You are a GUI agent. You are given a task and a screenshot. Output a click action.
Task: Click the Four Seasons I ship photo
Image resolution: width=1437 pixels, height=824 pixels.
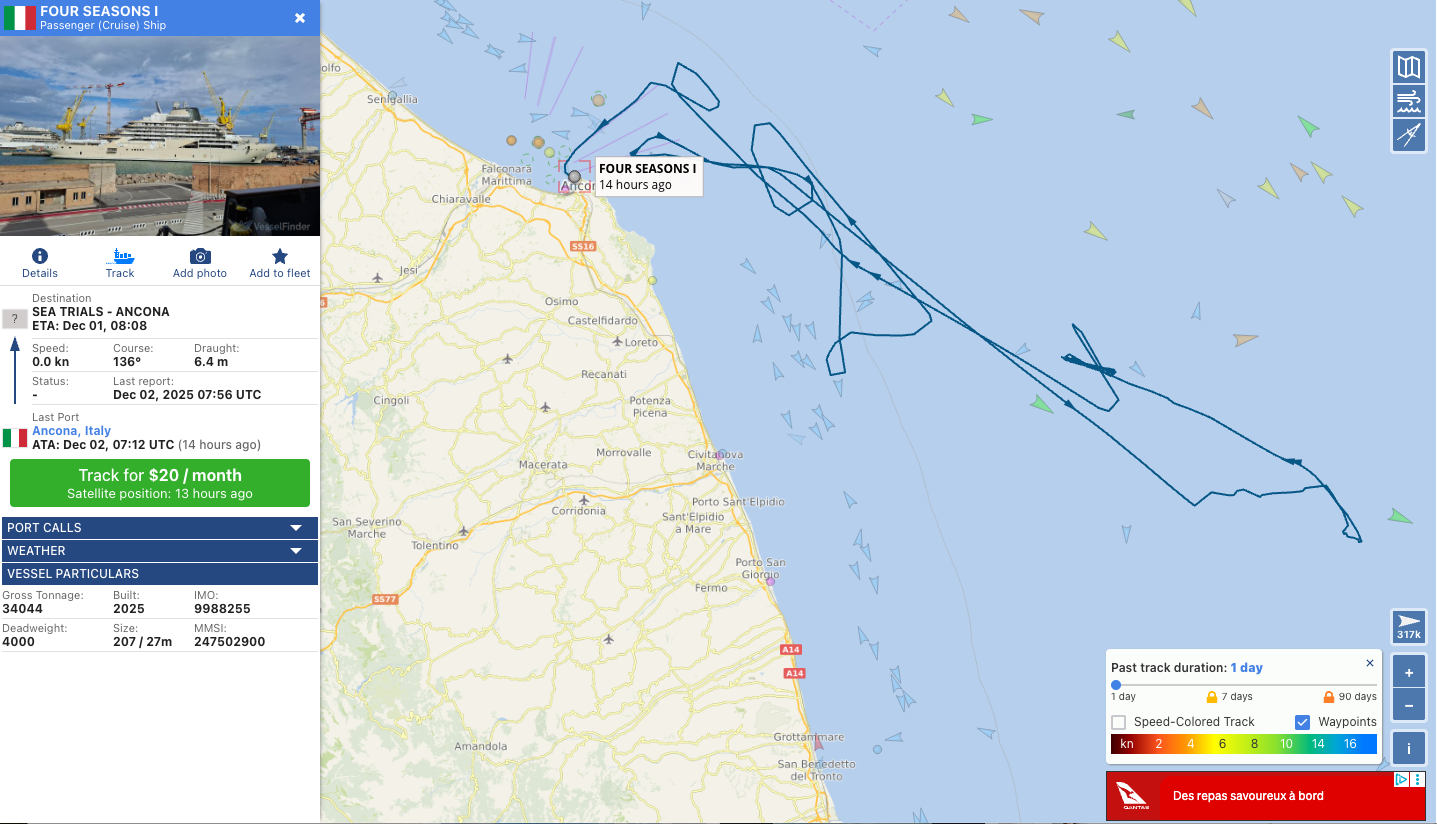[160, 136]
